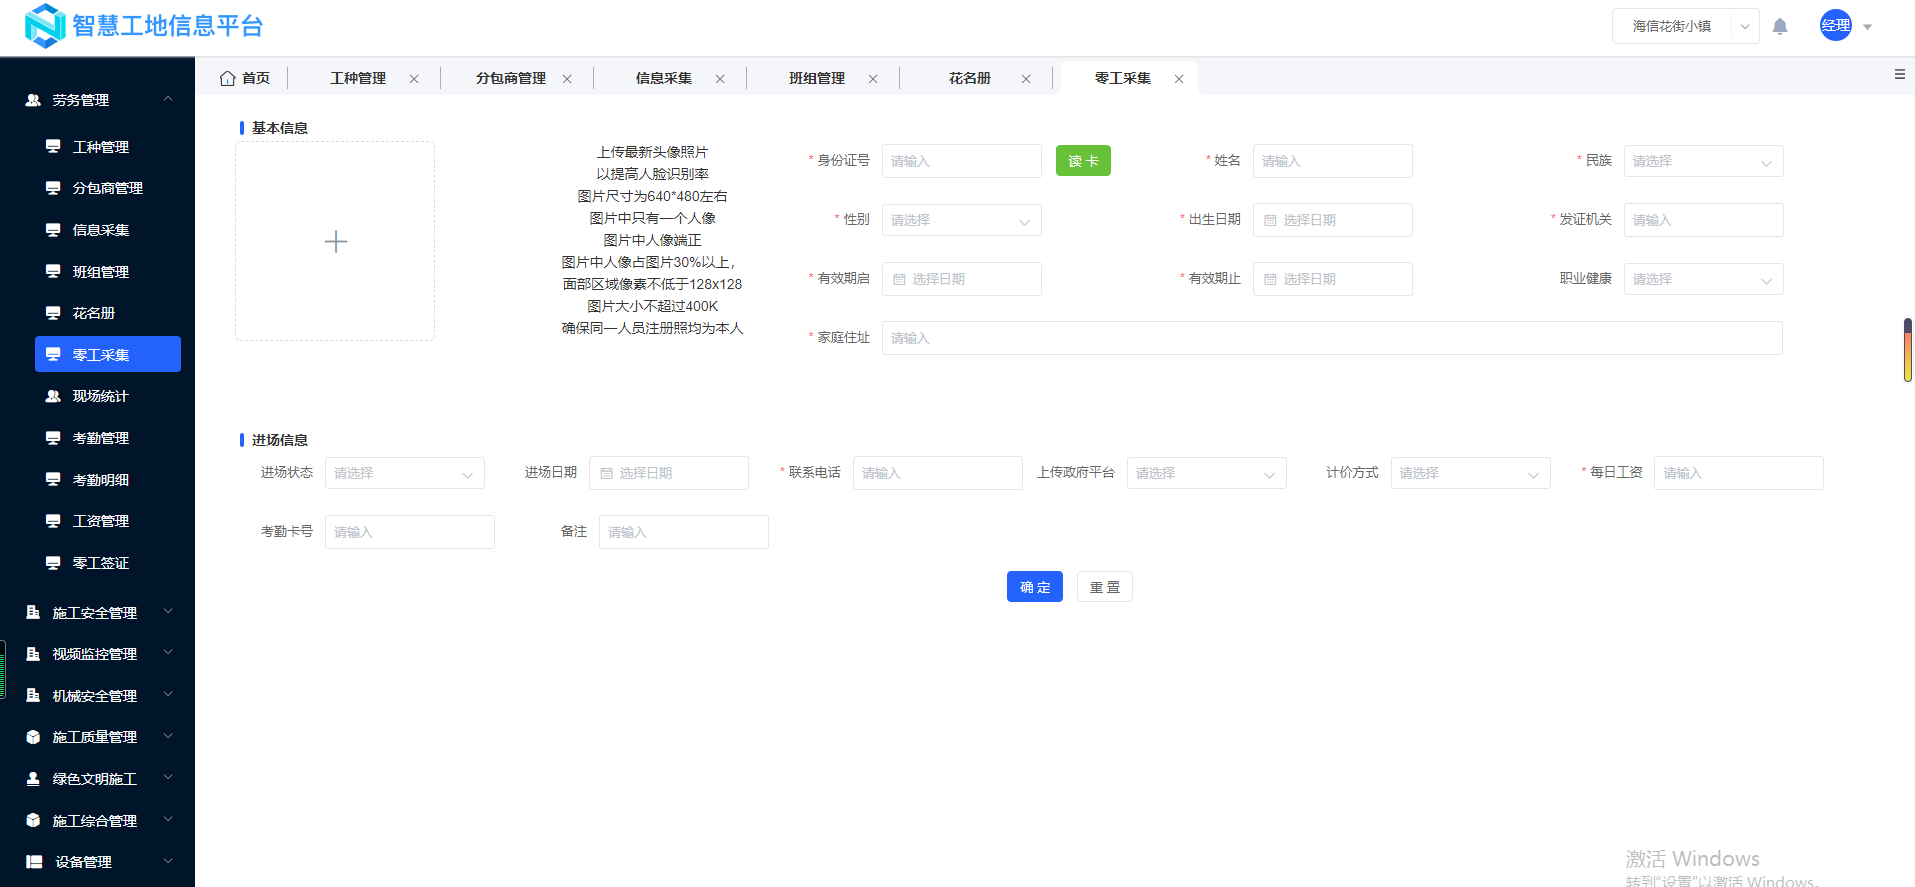Click the 联系电话 input field

pos(937,473)
